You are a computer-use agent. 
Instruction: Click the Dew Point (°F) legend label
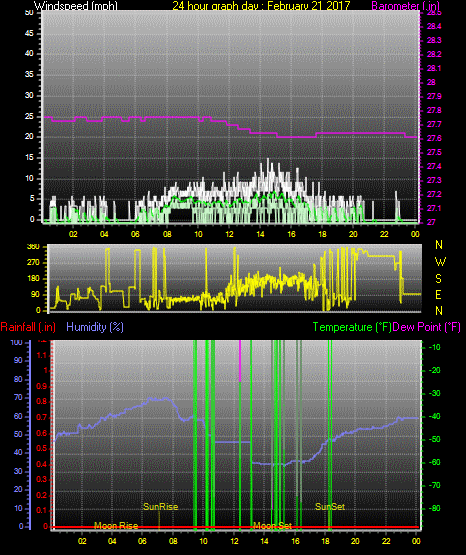pyautogui.click(x=427, y=327)
